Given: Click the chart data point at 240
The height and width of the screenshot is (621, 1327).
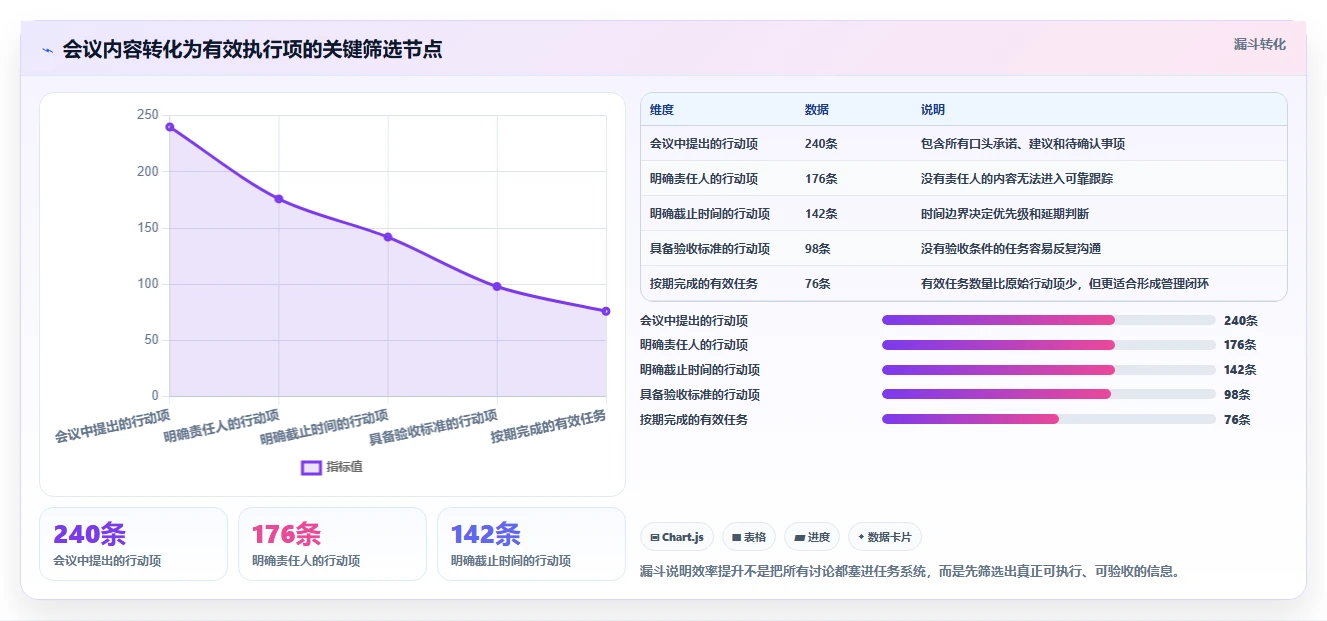Looking at the screenshot, I should click(170, 127).
